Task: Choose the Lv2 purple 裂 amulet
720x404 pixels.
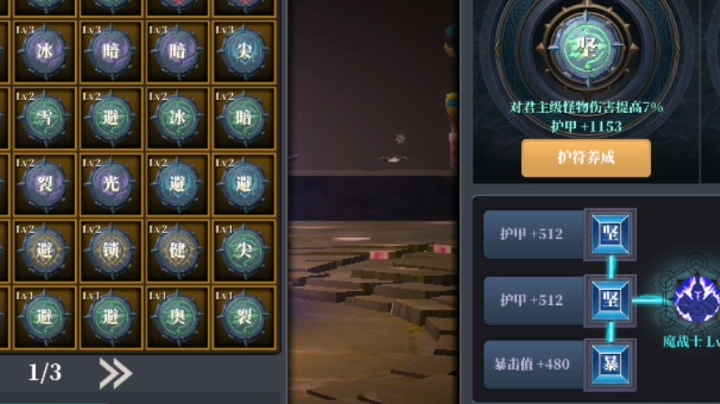Action: (45, 185)
